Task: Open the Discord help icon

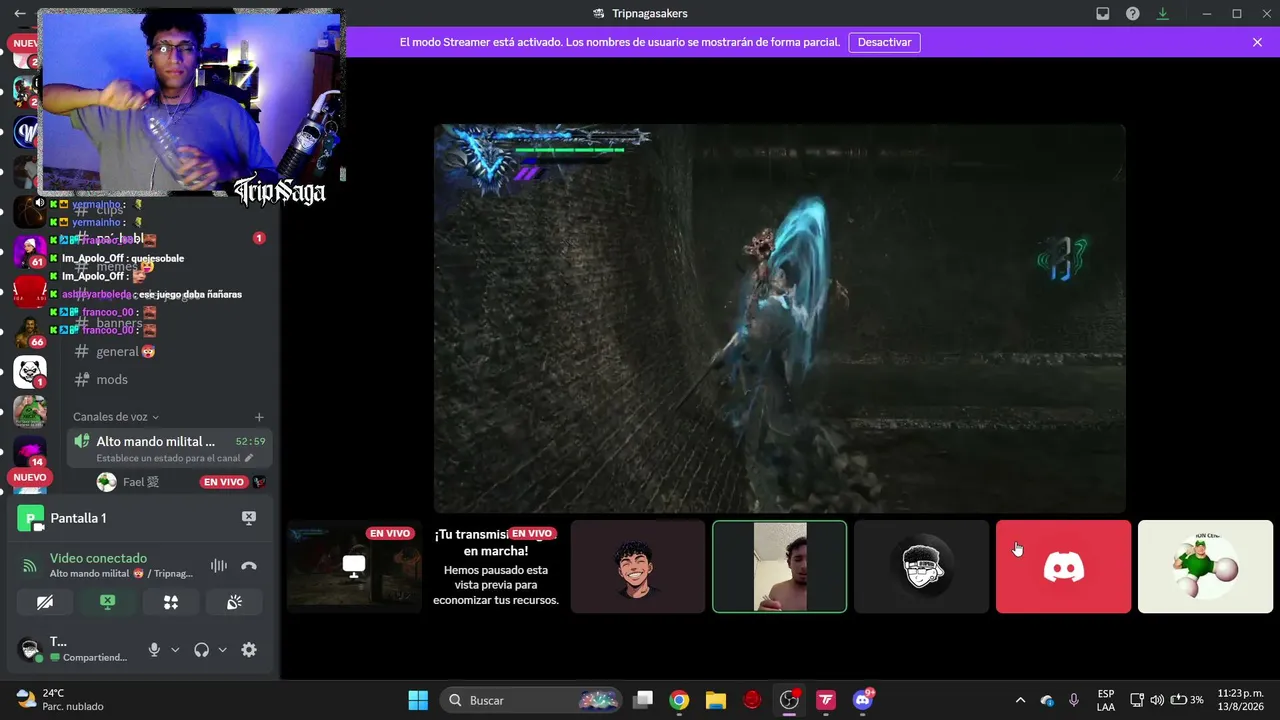Action: point(1133,14)
